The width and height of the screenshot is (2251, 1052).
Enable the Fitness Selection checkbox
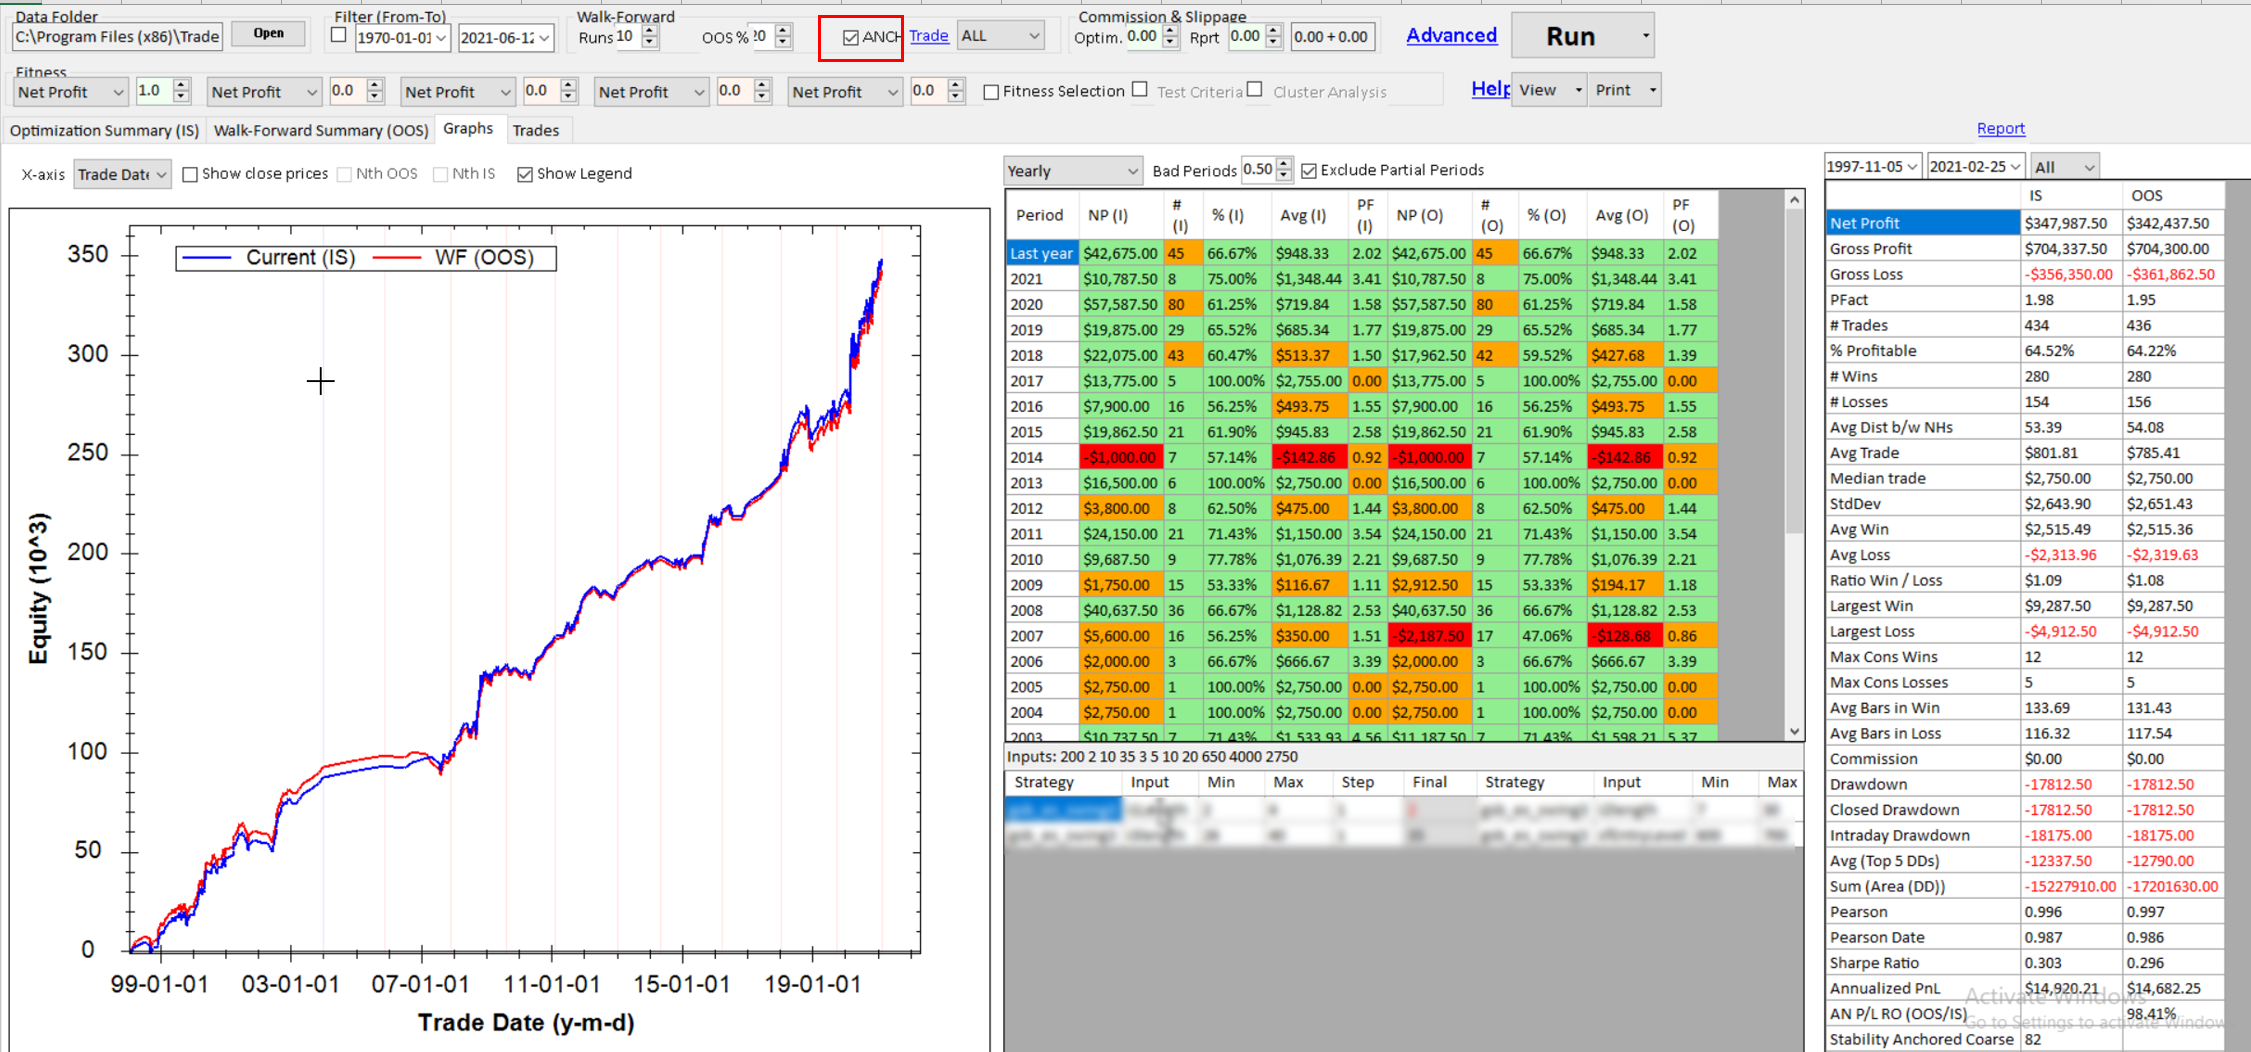tap(991, 92)
